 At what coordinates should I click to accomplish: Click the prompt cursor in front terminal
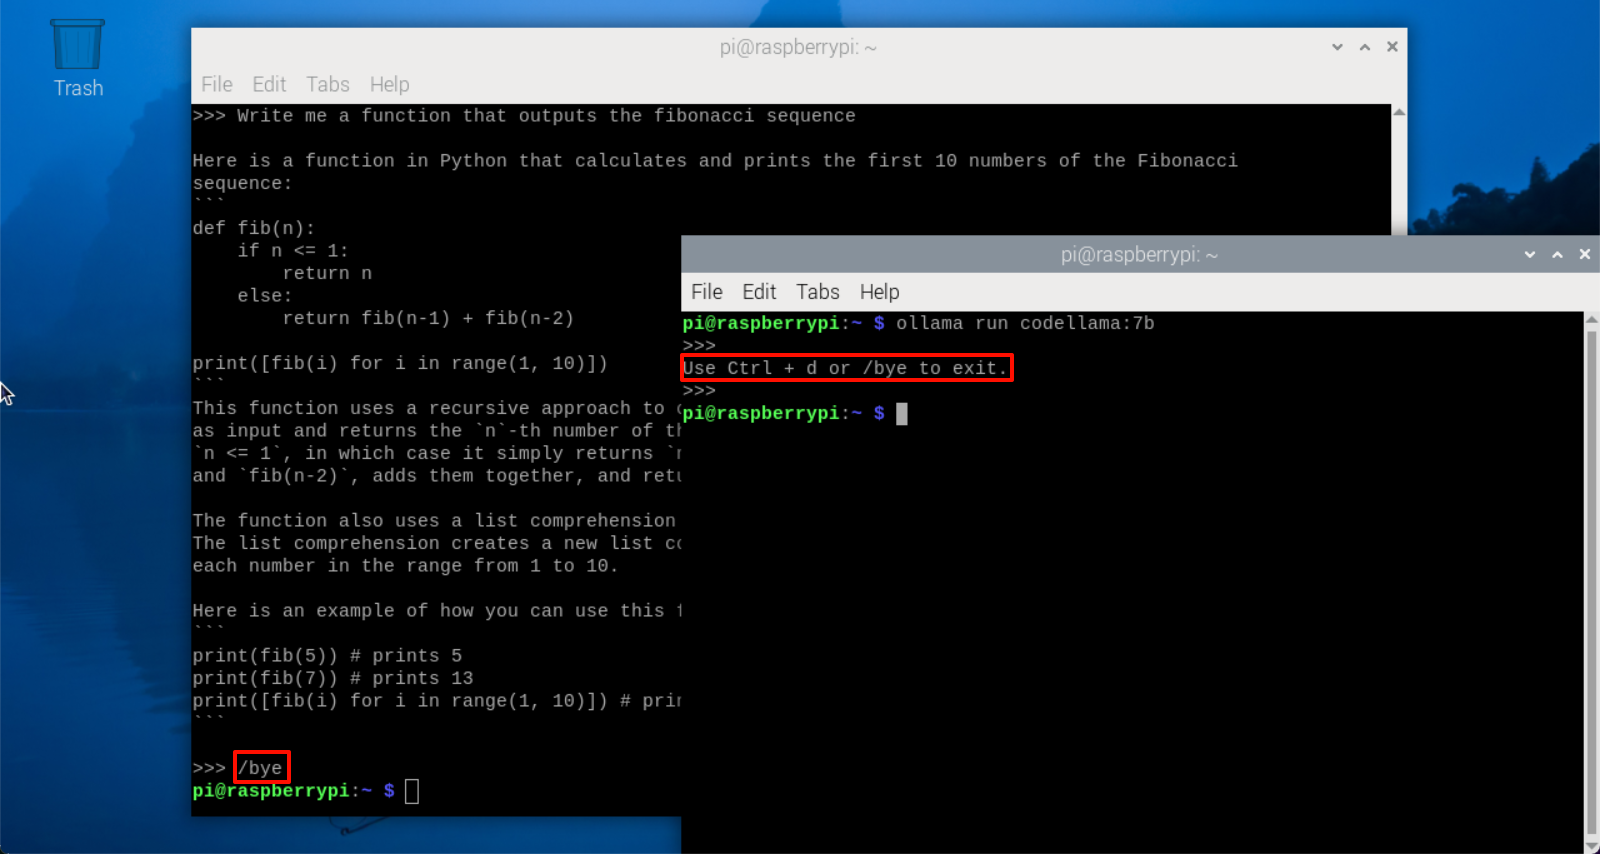click(x=901, y=413)
